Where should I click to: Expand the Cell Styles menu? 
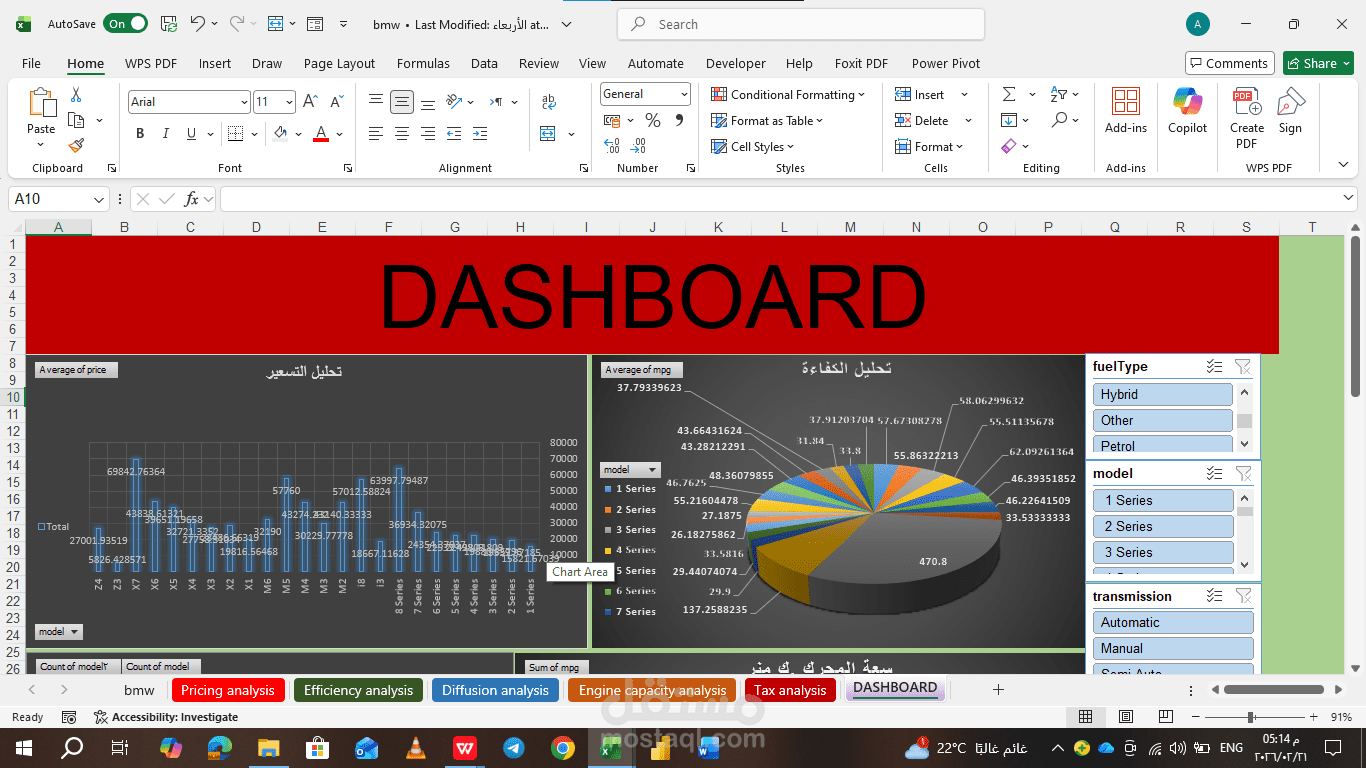753,147
